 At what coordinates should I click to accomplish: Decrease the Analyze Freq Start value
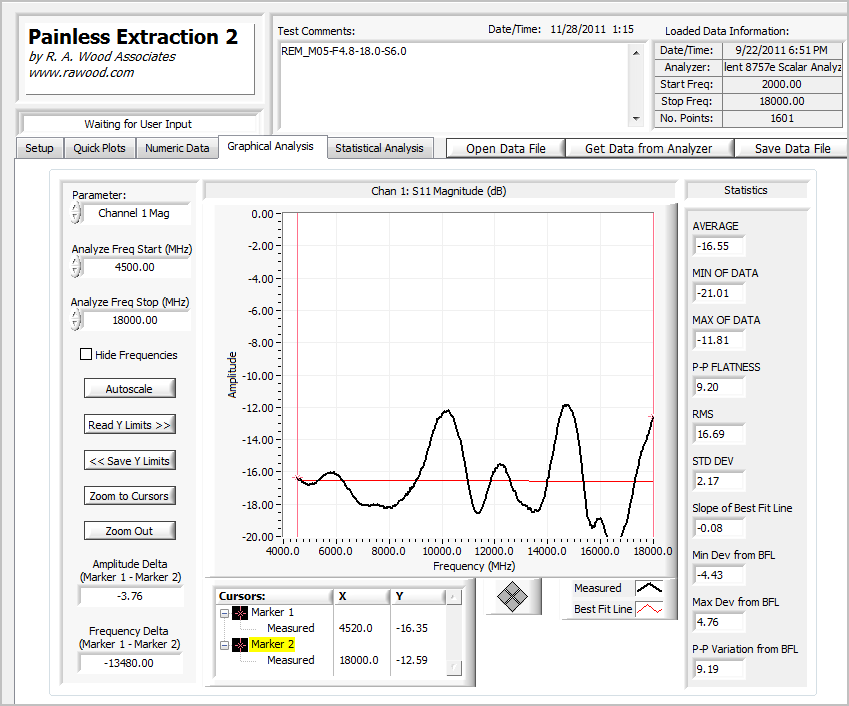(x=75, y=272)
